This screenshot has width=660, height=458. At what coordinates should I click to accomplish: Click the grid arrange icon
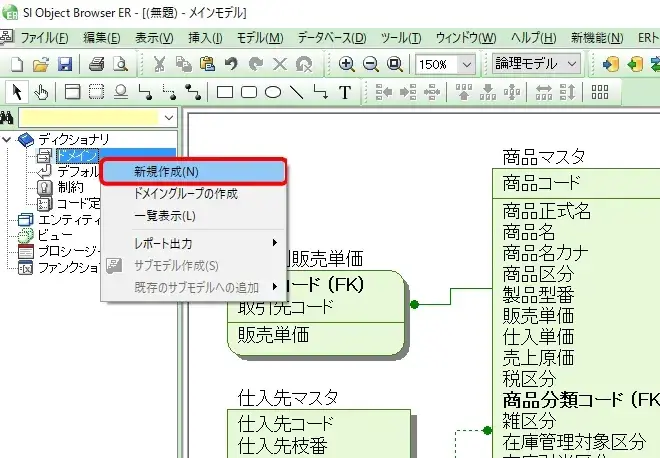tap(600, 92)
